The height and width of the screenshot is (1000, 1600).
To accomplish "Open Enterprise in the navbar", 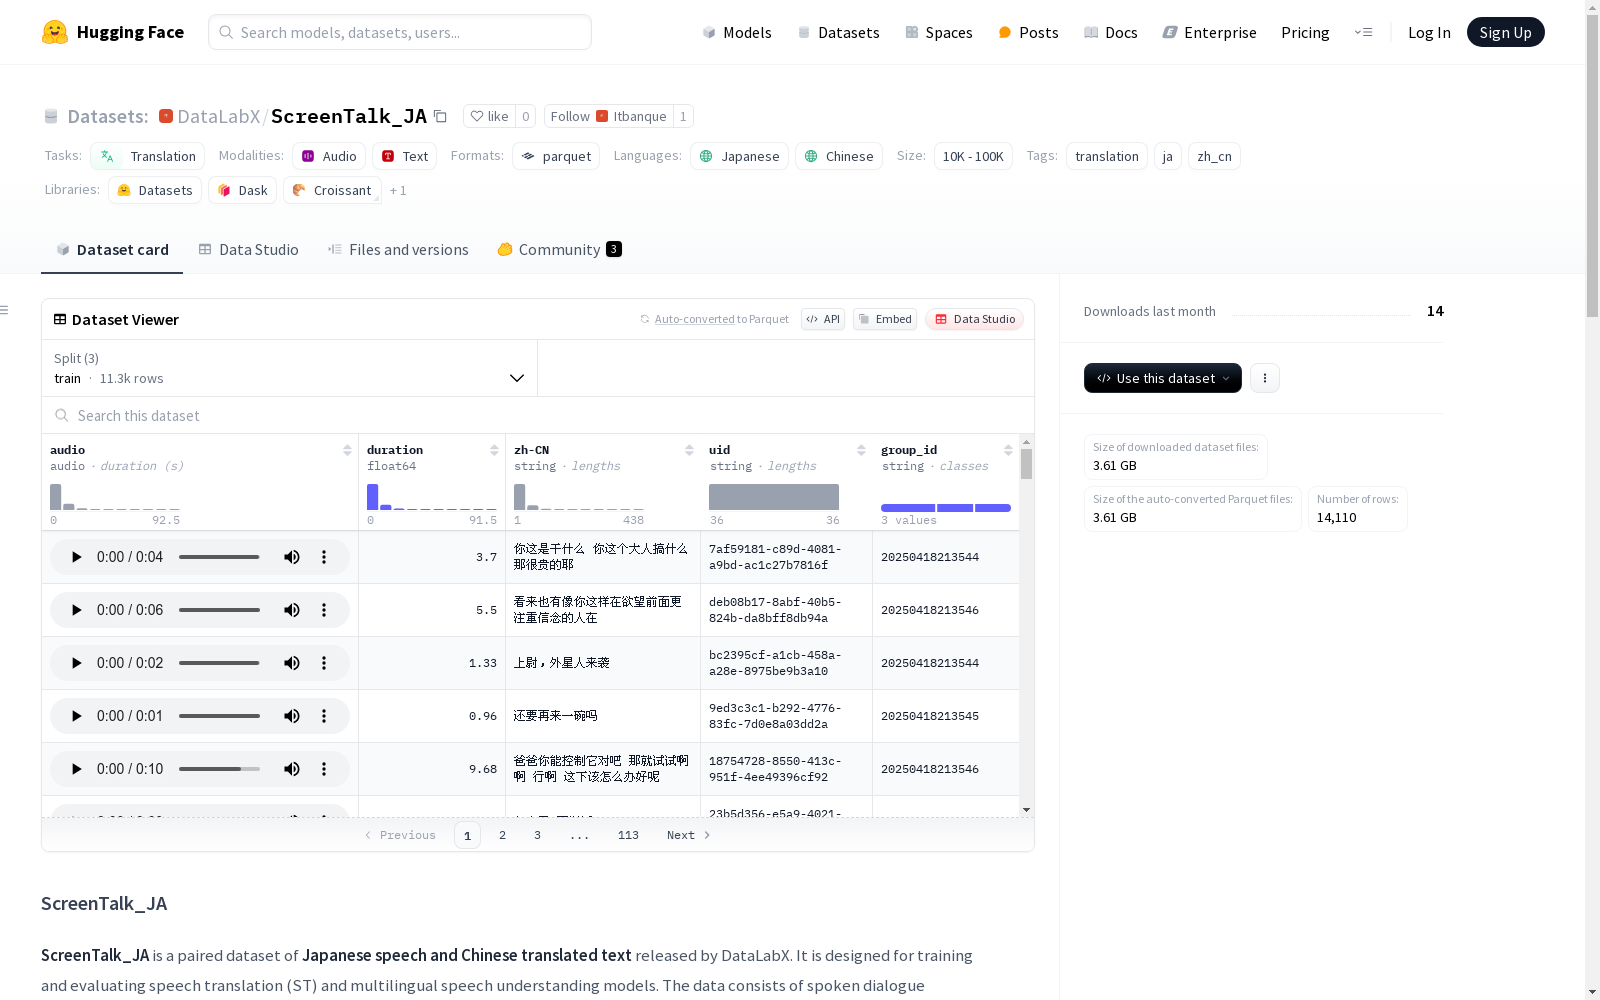I will [1210, 32].
